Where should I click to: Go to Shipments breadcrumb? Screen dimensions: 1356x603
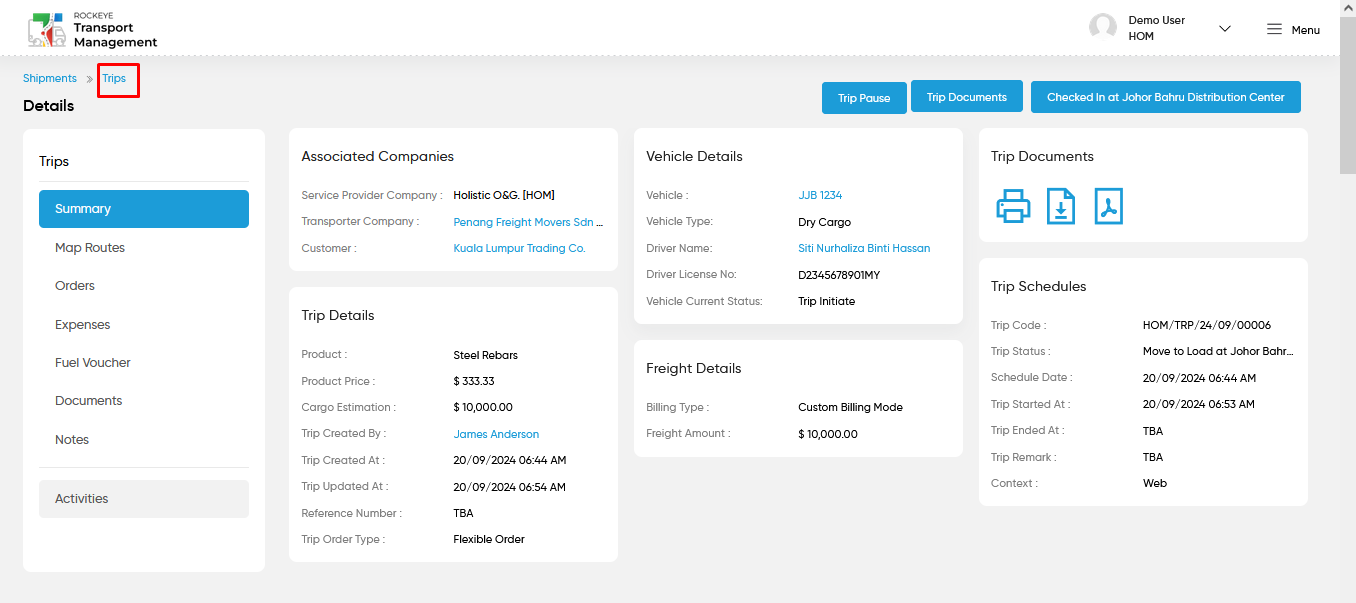tap(50, 78)
